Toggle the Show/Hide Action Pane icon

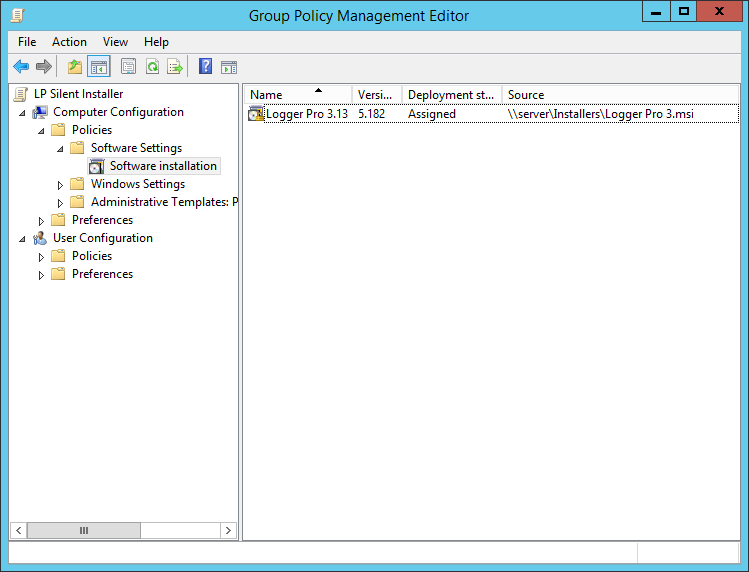click(x=229, y=67)
